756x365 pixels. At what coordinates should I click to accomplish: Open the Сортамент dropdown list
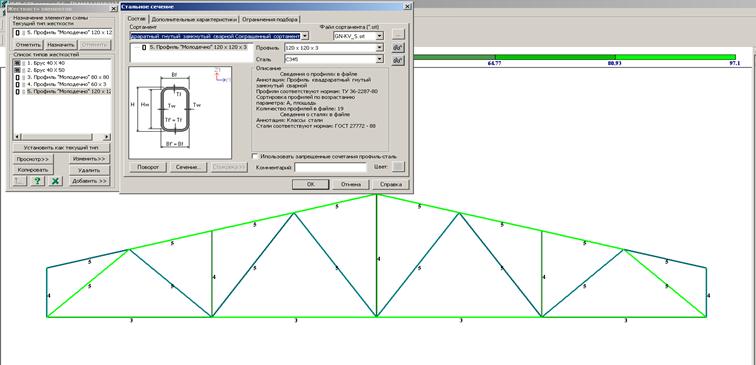305,36
